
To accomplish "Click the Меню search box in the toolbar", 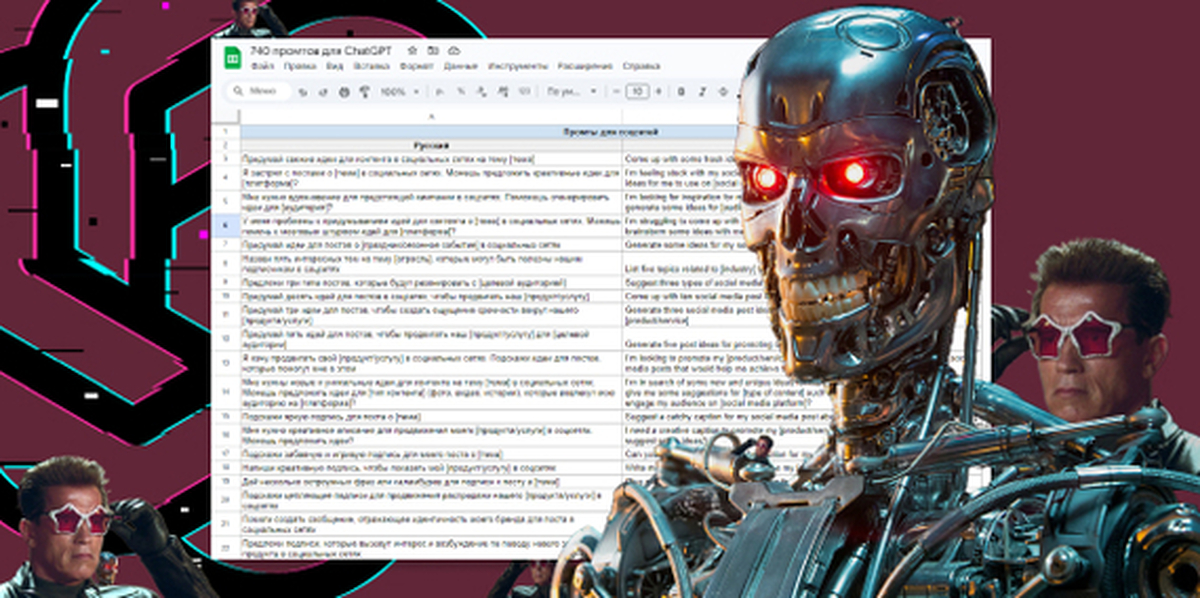I will point(259,91).
